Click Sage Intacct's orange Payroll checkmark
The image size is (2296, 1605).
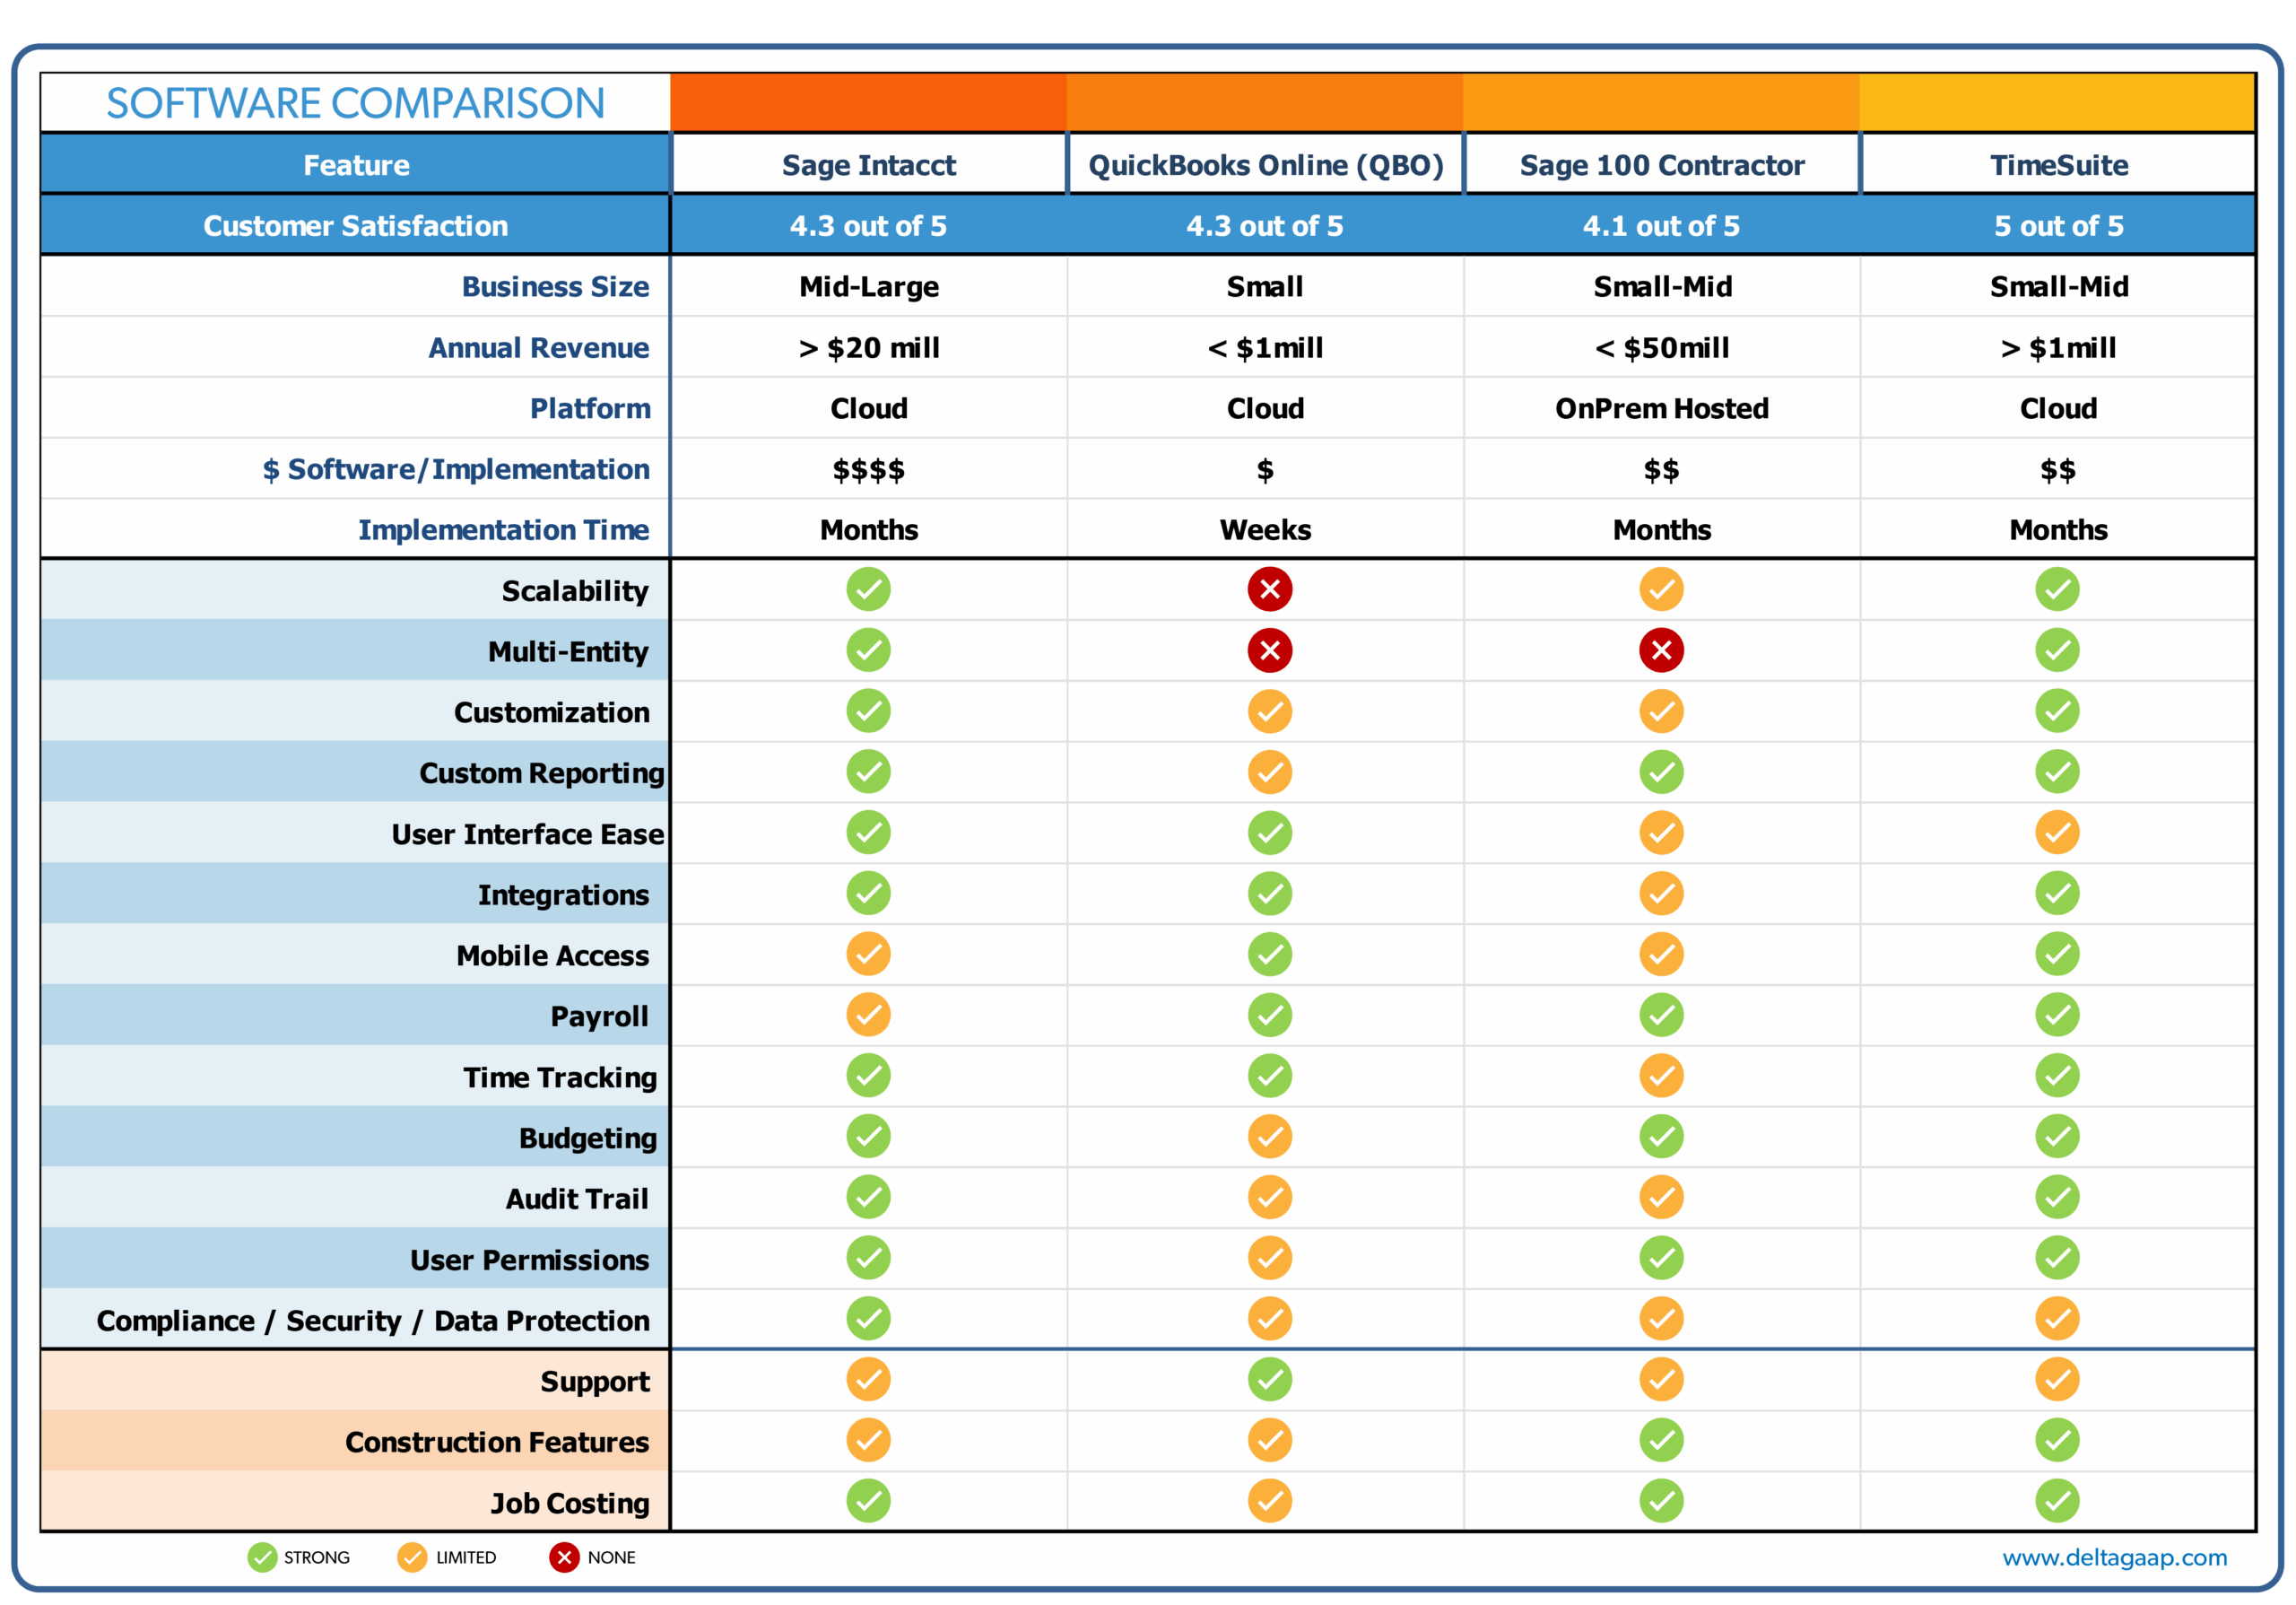coord(868,1015)
